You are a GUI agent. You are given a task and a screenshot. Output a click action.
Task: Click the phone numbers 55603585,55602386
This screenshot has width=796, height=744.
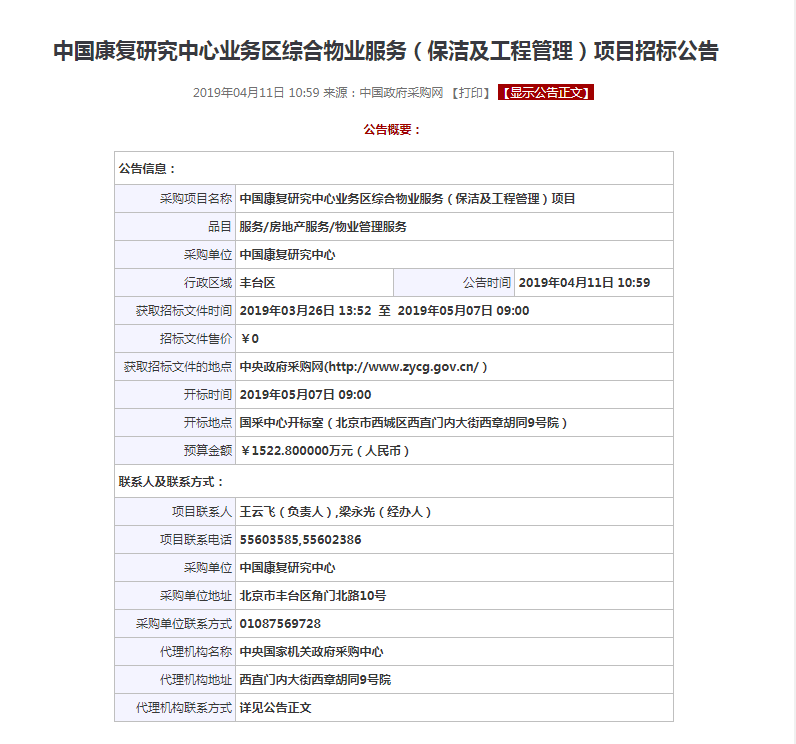pyautogui.click(x=300, y=539)
